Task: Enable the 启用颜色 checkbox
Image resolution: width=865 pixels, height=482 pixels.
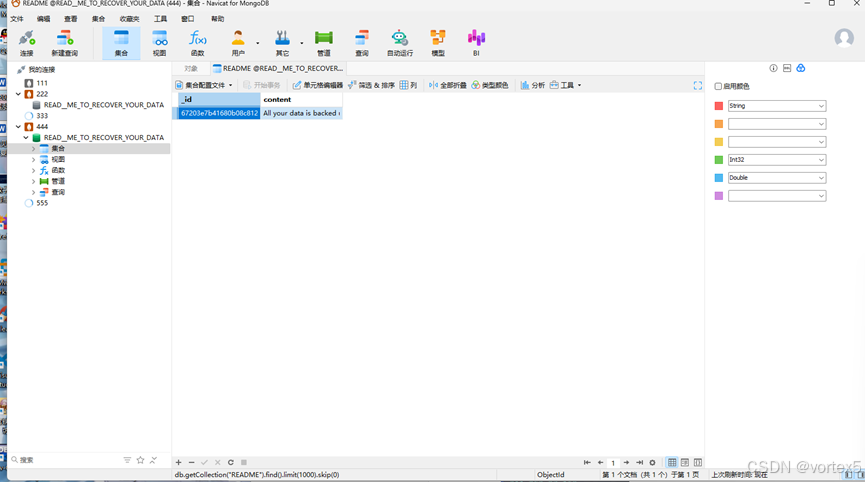Action: point(718,86)
